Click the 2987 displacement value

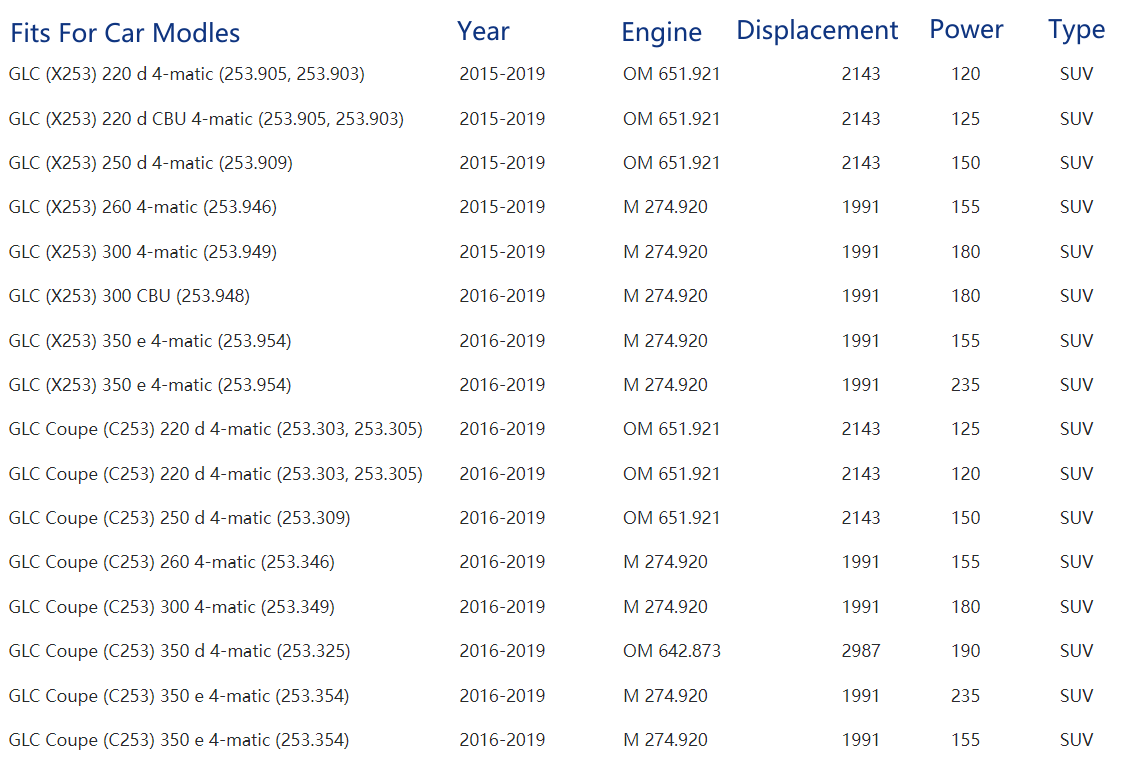(x=860, y=651)
